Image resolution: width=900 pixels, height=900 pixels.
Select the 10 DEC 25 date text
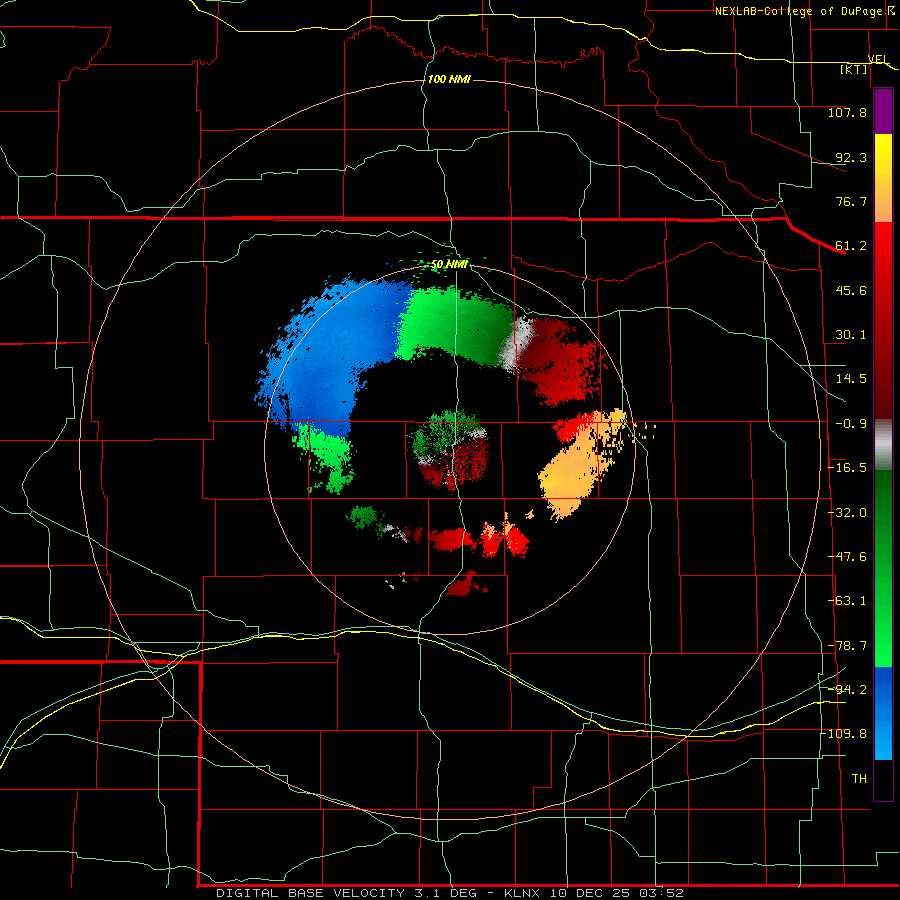(589, 893)
